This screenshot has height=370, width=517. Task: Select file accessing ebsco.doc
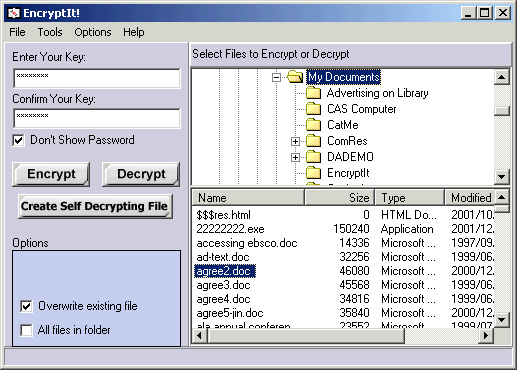pos(247,243)
